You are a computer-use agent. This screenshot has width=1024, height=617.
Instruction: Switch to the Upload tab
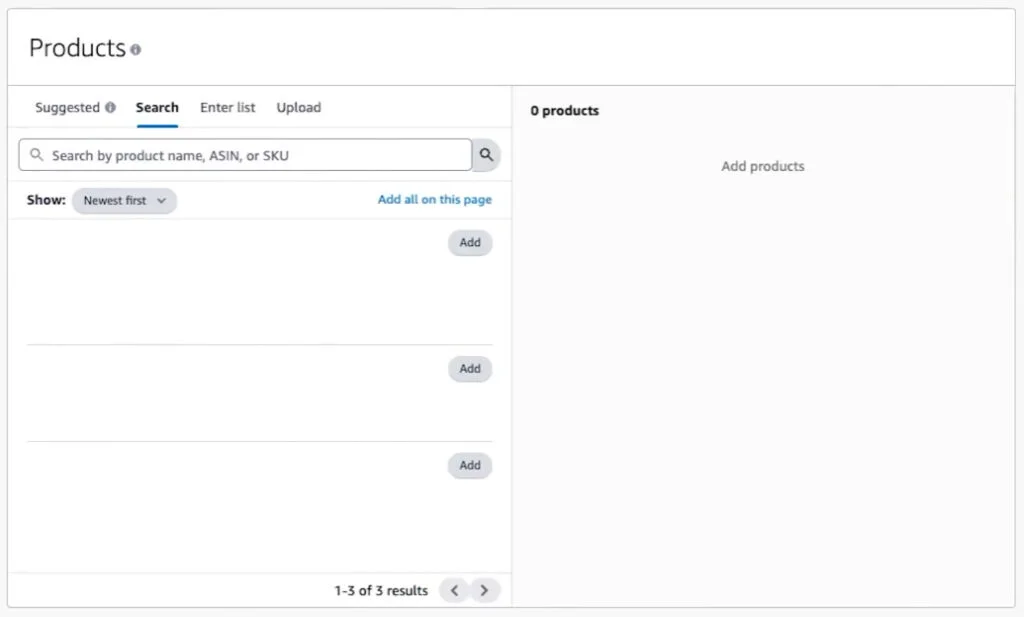click(x=298, y=107)
